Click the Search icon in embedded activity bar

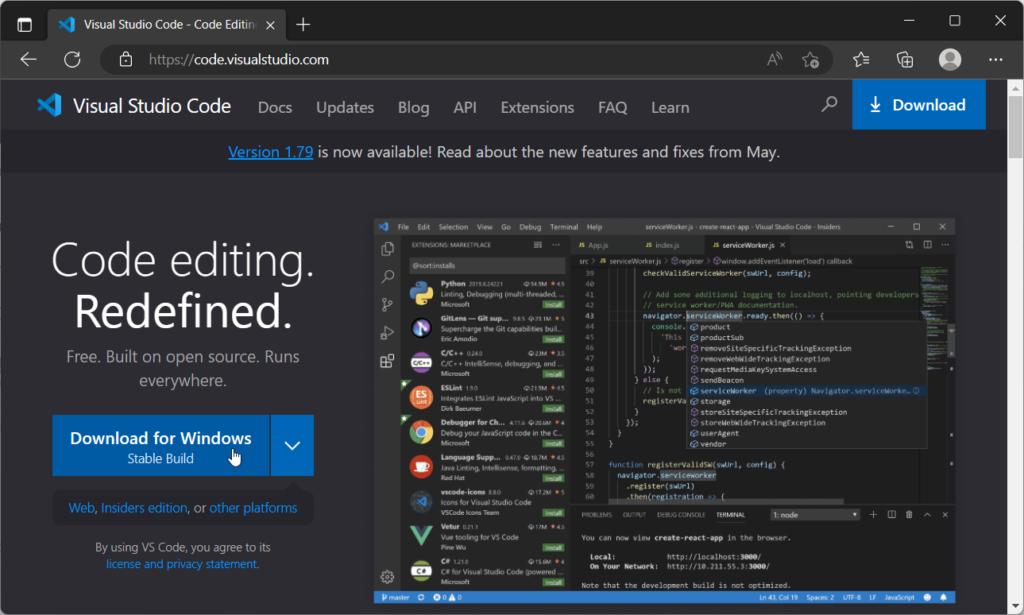[x=387, y=277]
